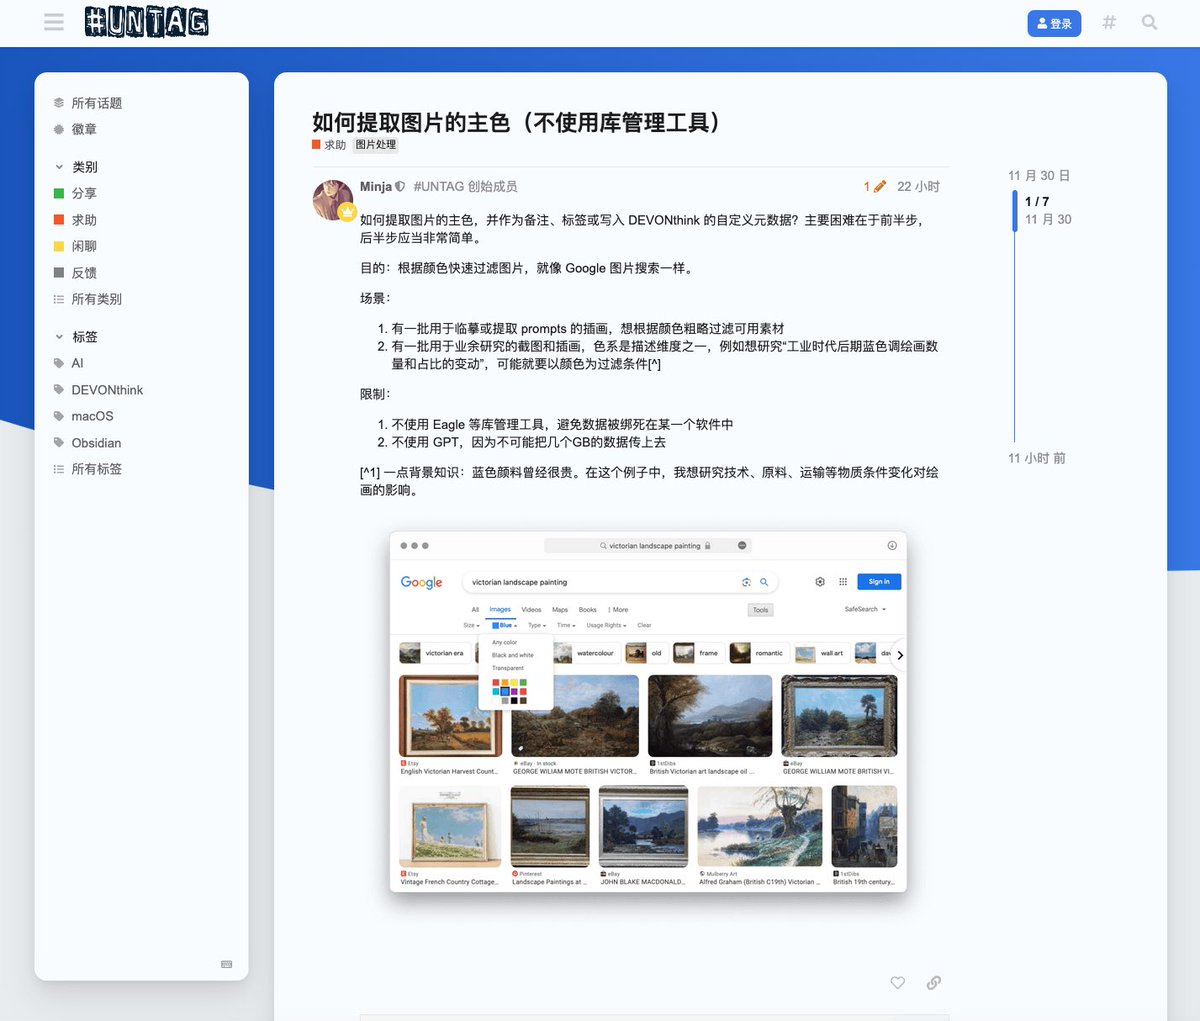Click Minja's avatar thumbnail
The width and height of the screenshot is (1200, 1021).
pos(333,197)
